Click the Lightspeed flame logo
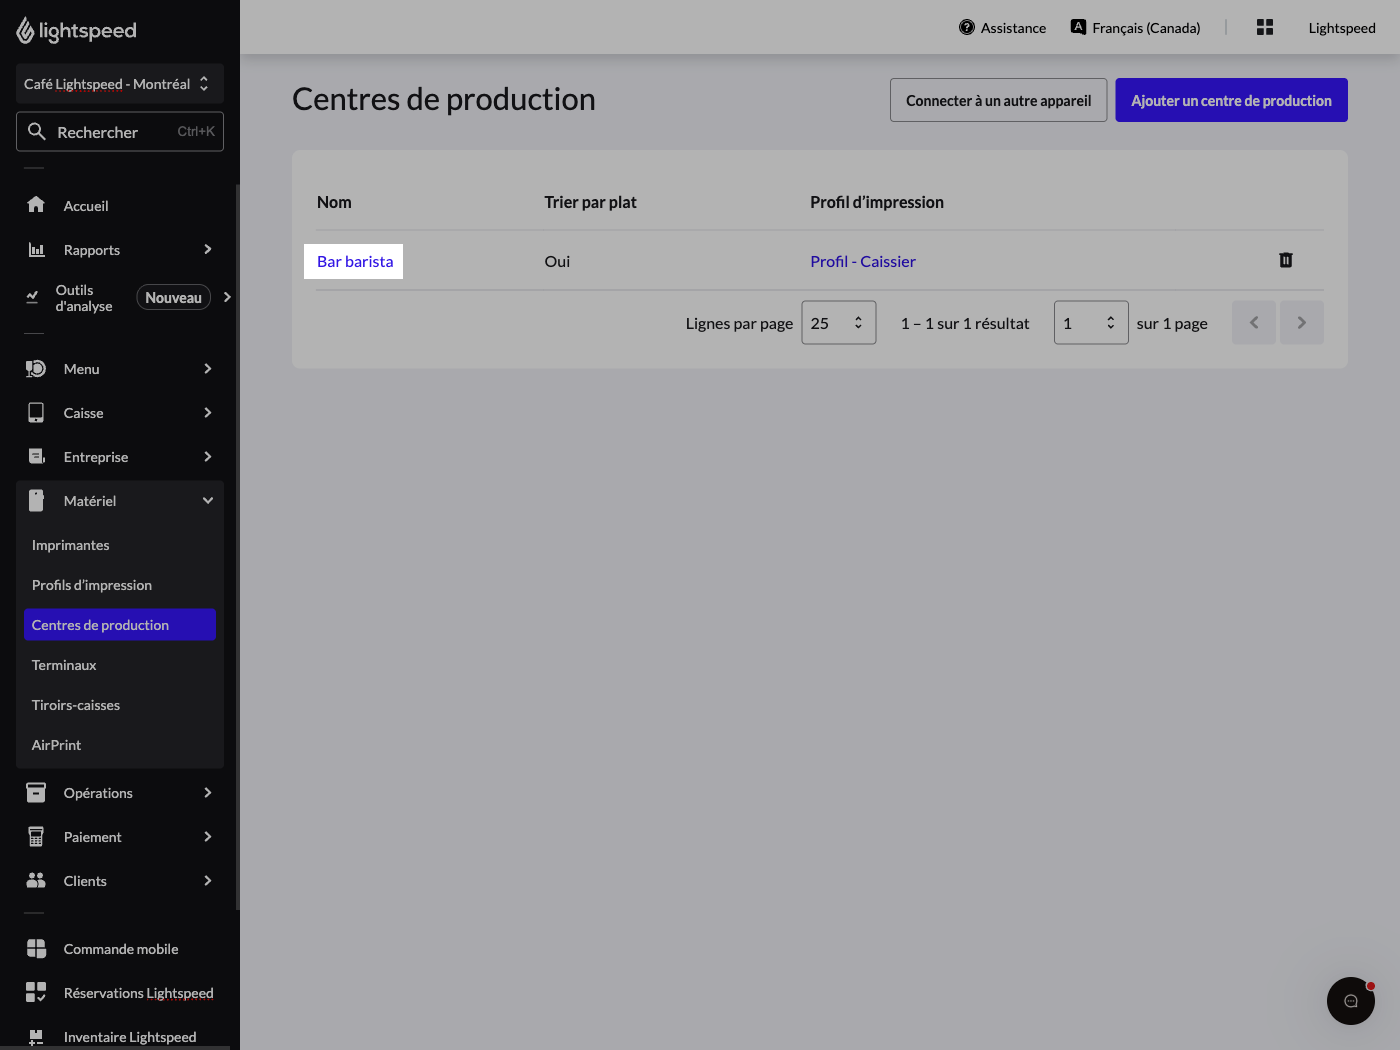This screenshot has width=1400, height=1050. pyautogui.click(x=25, y=31)
